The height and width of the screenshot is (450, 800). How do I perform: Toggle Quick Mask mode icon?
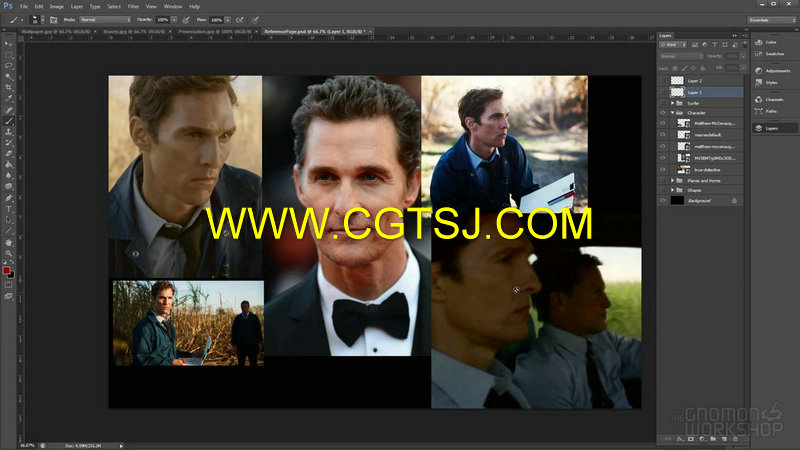tap(8, 285)
